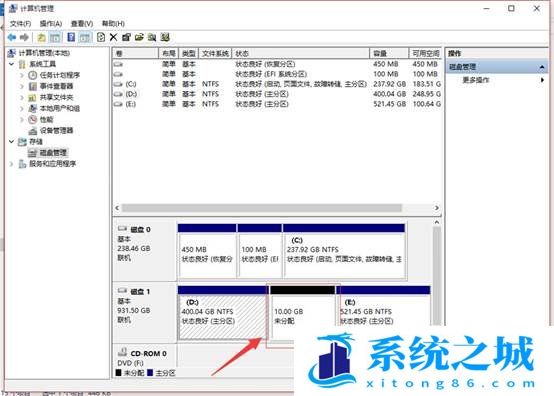The width and height of the screenshot is (554, 396).
Task: Collapse the 磁盘管理 actions section
Action: pos(542,67)
